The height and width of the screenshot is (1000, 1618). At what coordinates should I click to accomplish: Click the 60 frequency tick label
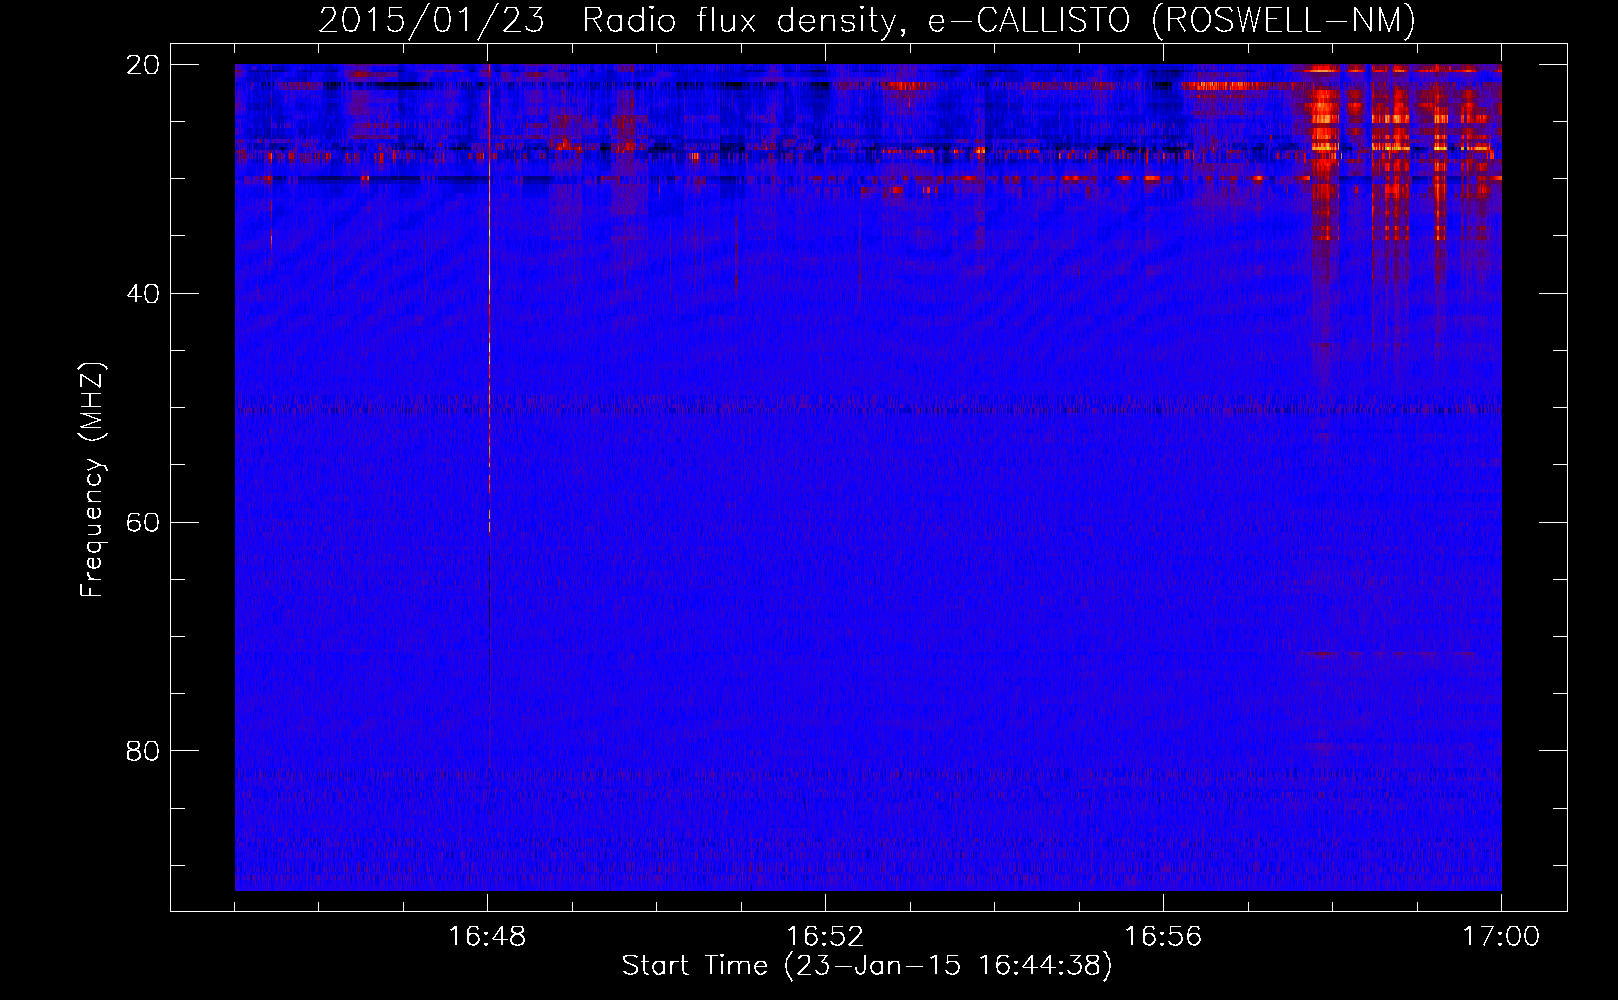(143, 523)
